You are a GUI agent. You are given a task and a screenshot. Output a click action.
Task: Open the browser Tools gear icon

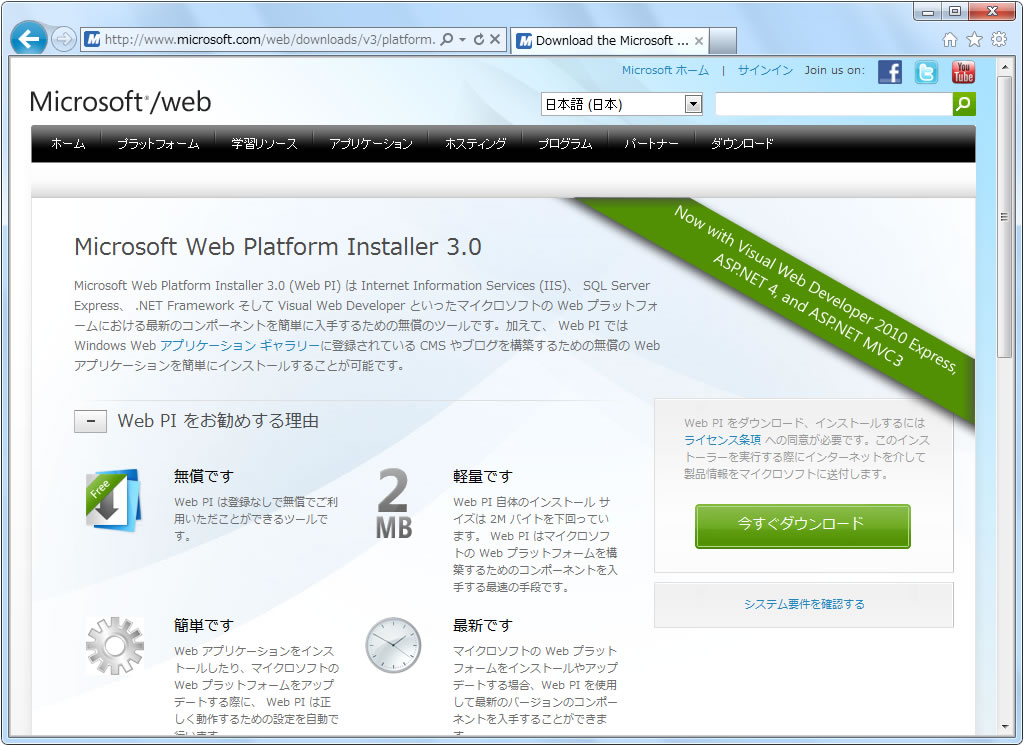coord(999,40)
